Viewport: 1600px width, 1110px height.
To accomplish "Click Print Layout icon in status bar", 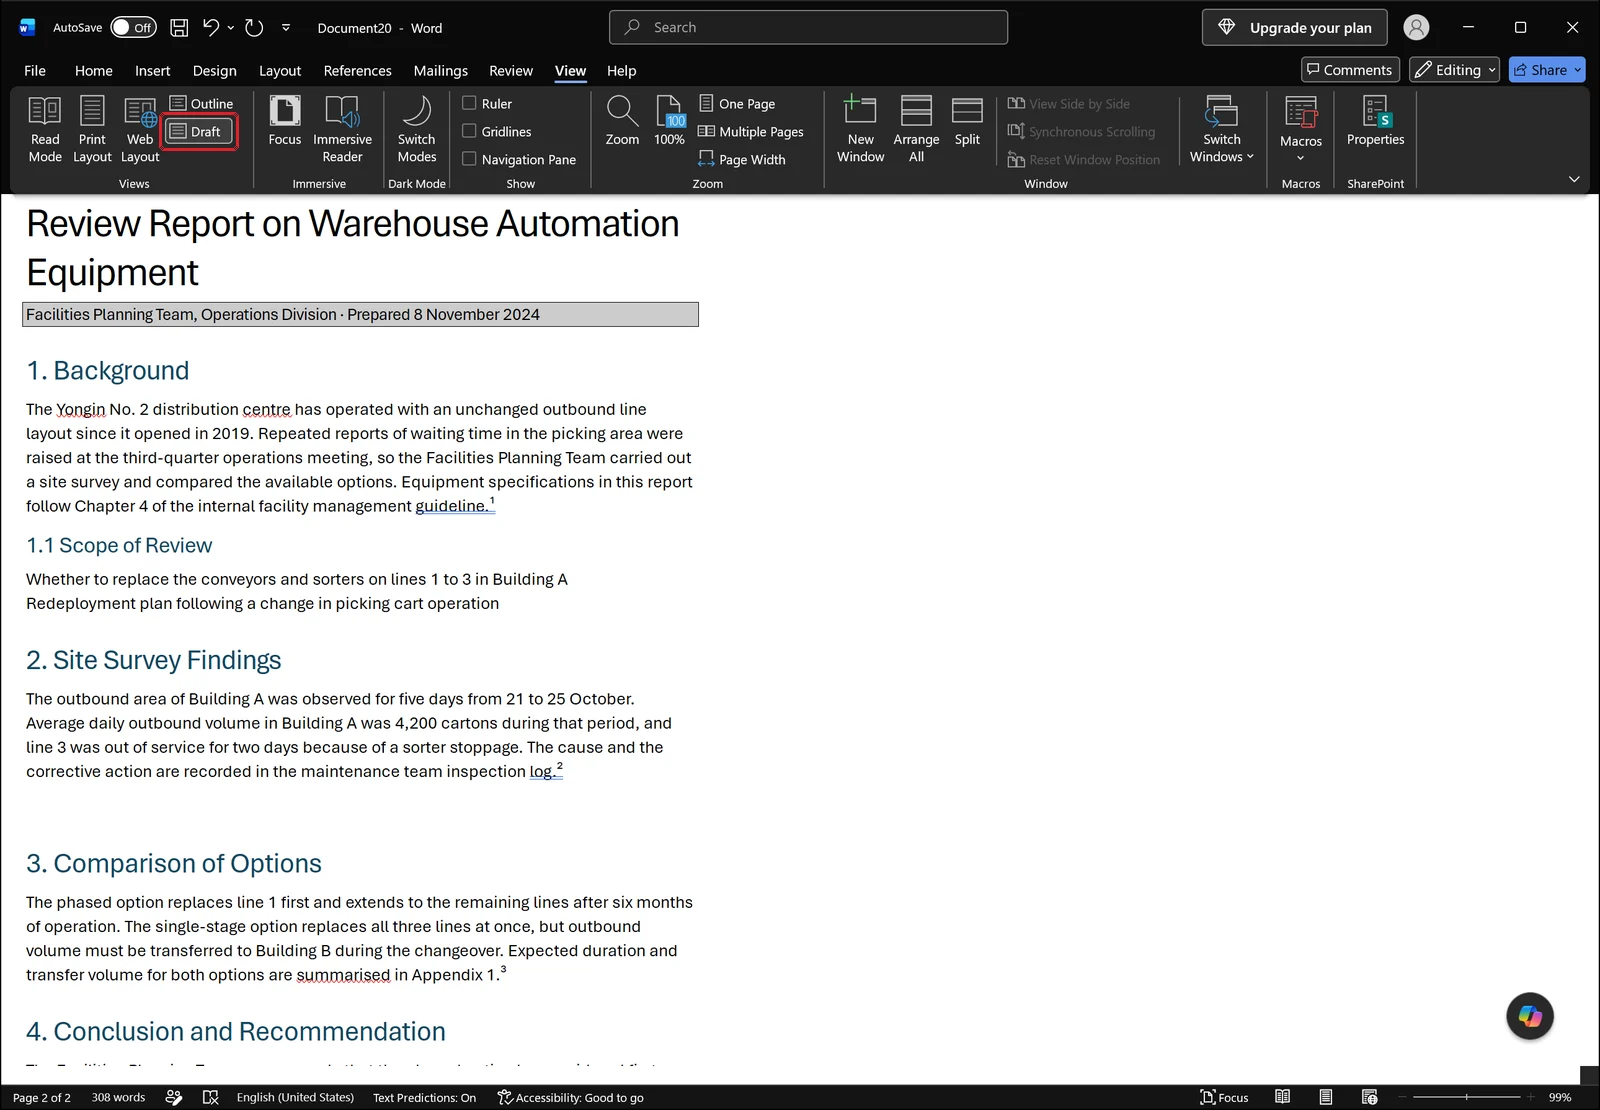I will (1325, 1097).
